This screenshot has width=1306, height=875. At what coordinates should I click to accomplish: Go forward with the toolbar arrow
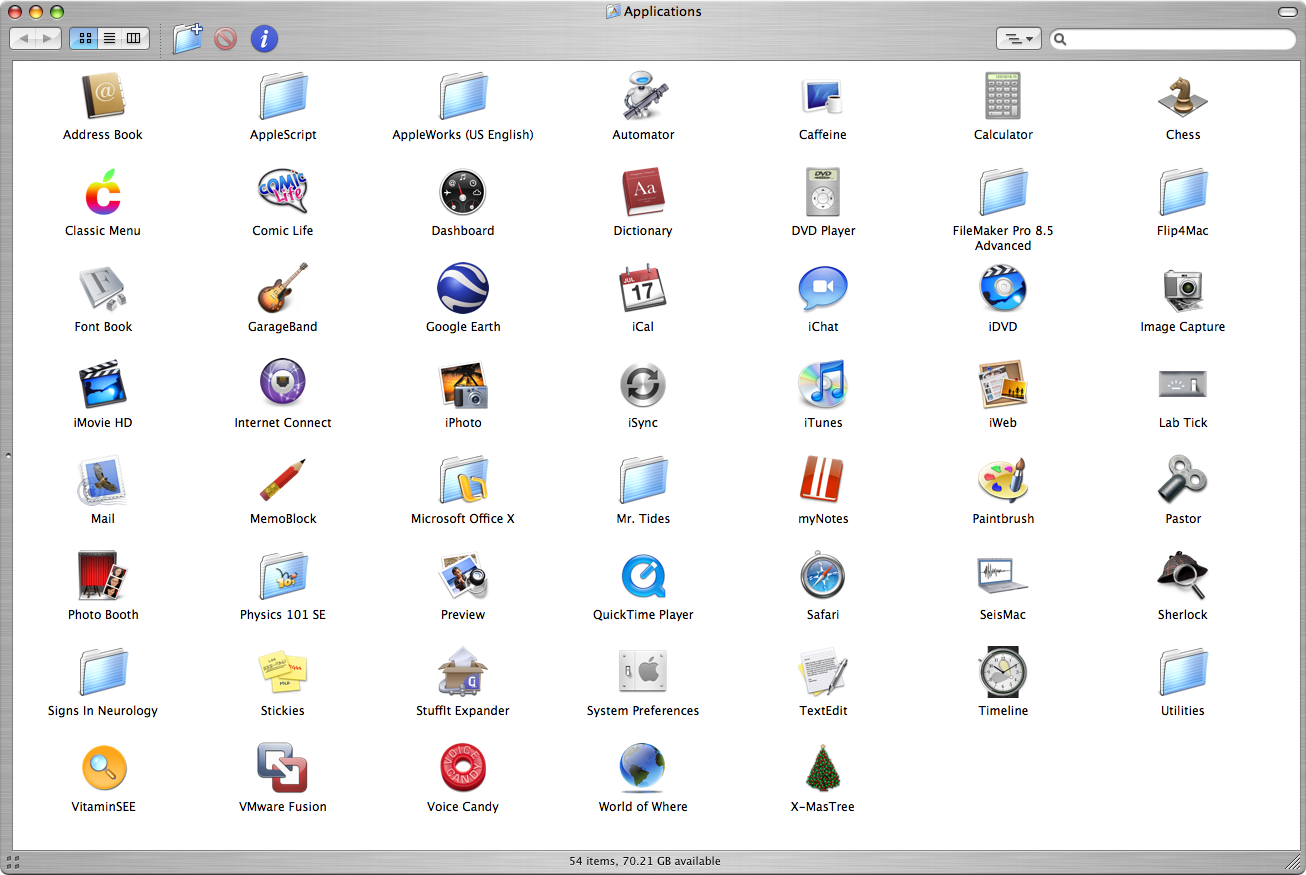pyautogui.click(x=50, y=38)
